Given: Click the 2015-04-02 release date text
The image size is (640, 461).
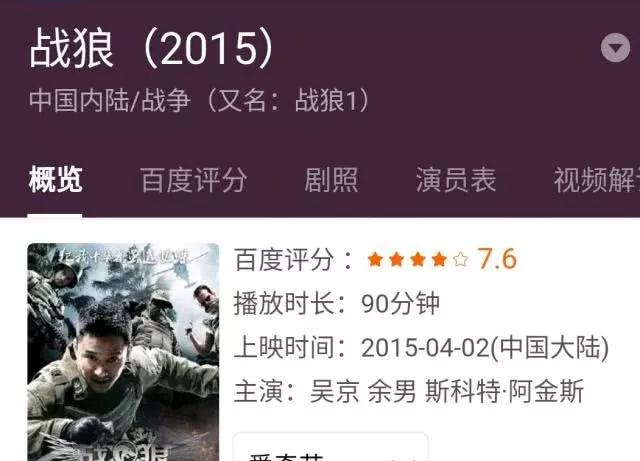Looking at the screenshot, I should tap(425, 348).
